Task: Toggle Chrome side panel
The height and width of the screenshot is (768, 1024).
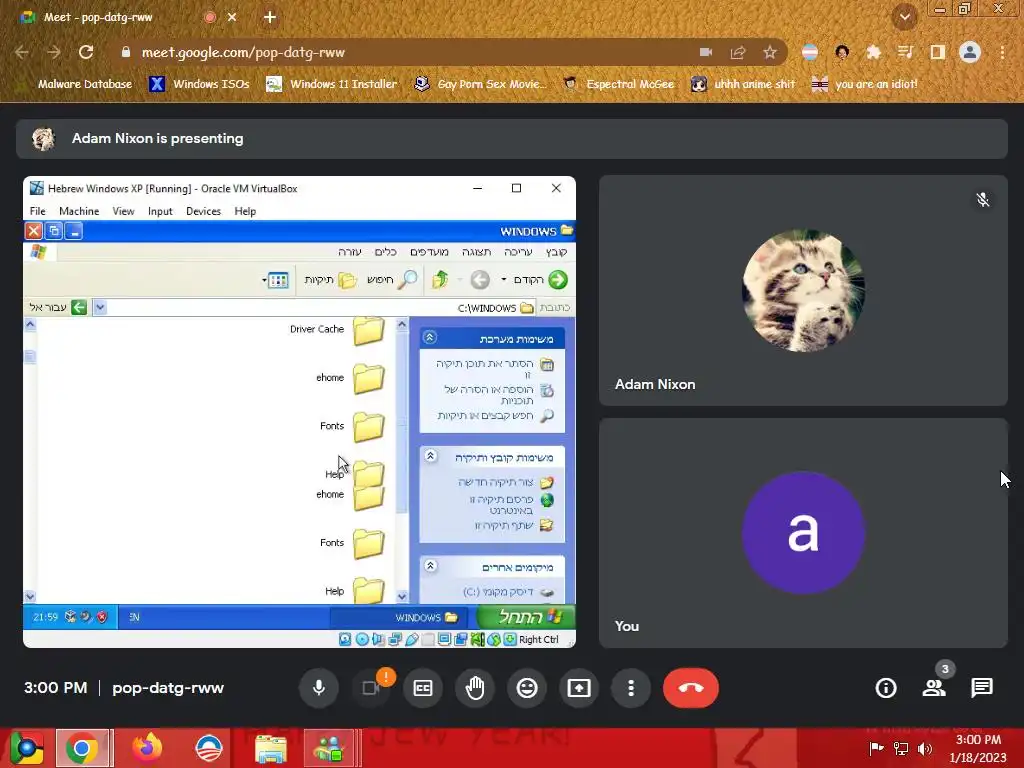Action: pyautogui.click(x=938, y=52)
